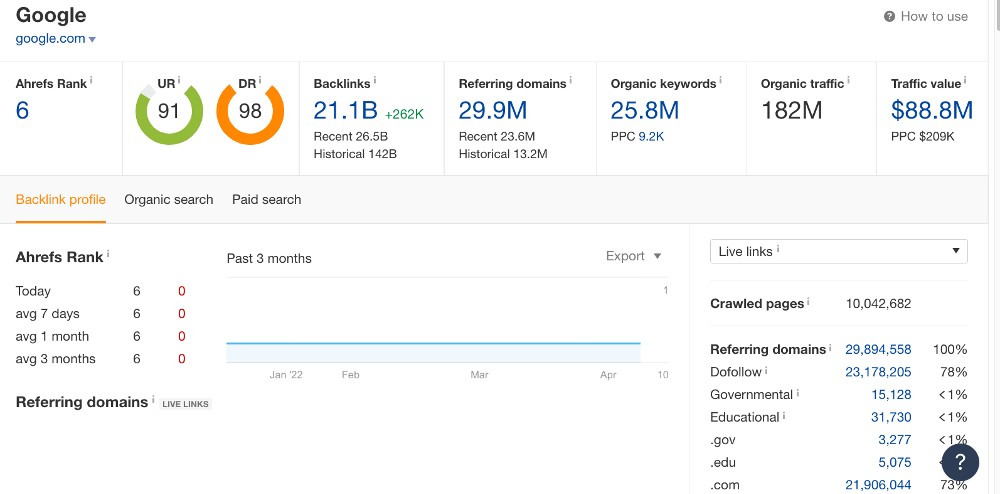Click the info icon beside Organic traffic

click(849, 80)
